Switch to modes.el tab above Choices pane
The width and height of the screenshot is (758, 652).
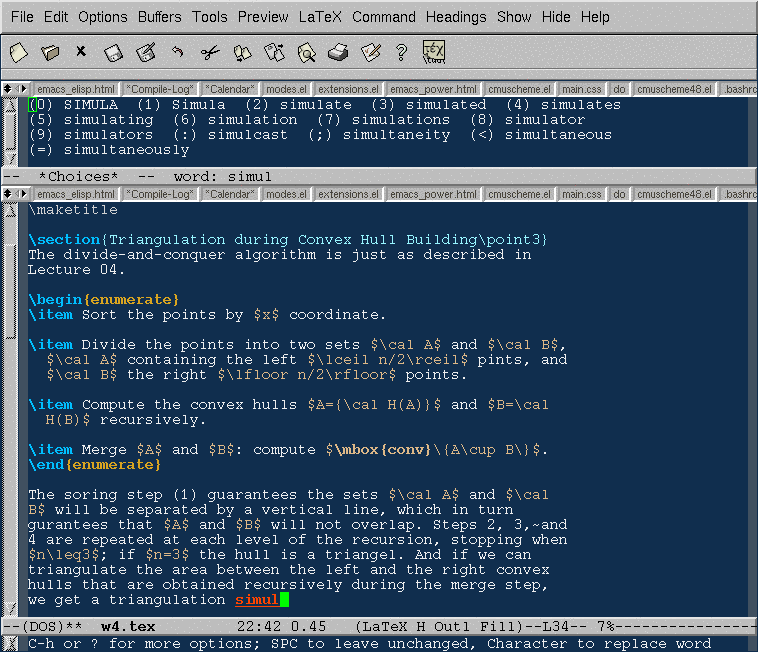pyautogui.click(x=286, y=88)
